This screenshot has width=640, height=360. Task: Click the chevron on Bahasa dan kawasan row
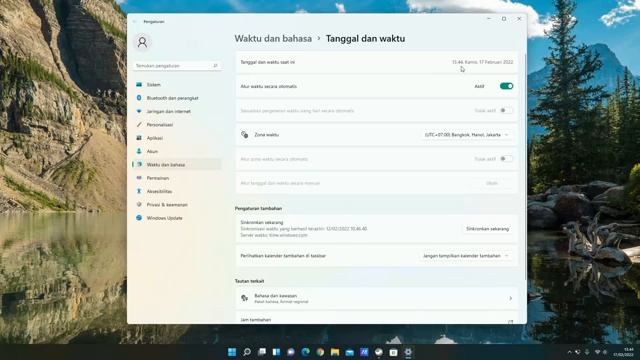coord(510,298)
